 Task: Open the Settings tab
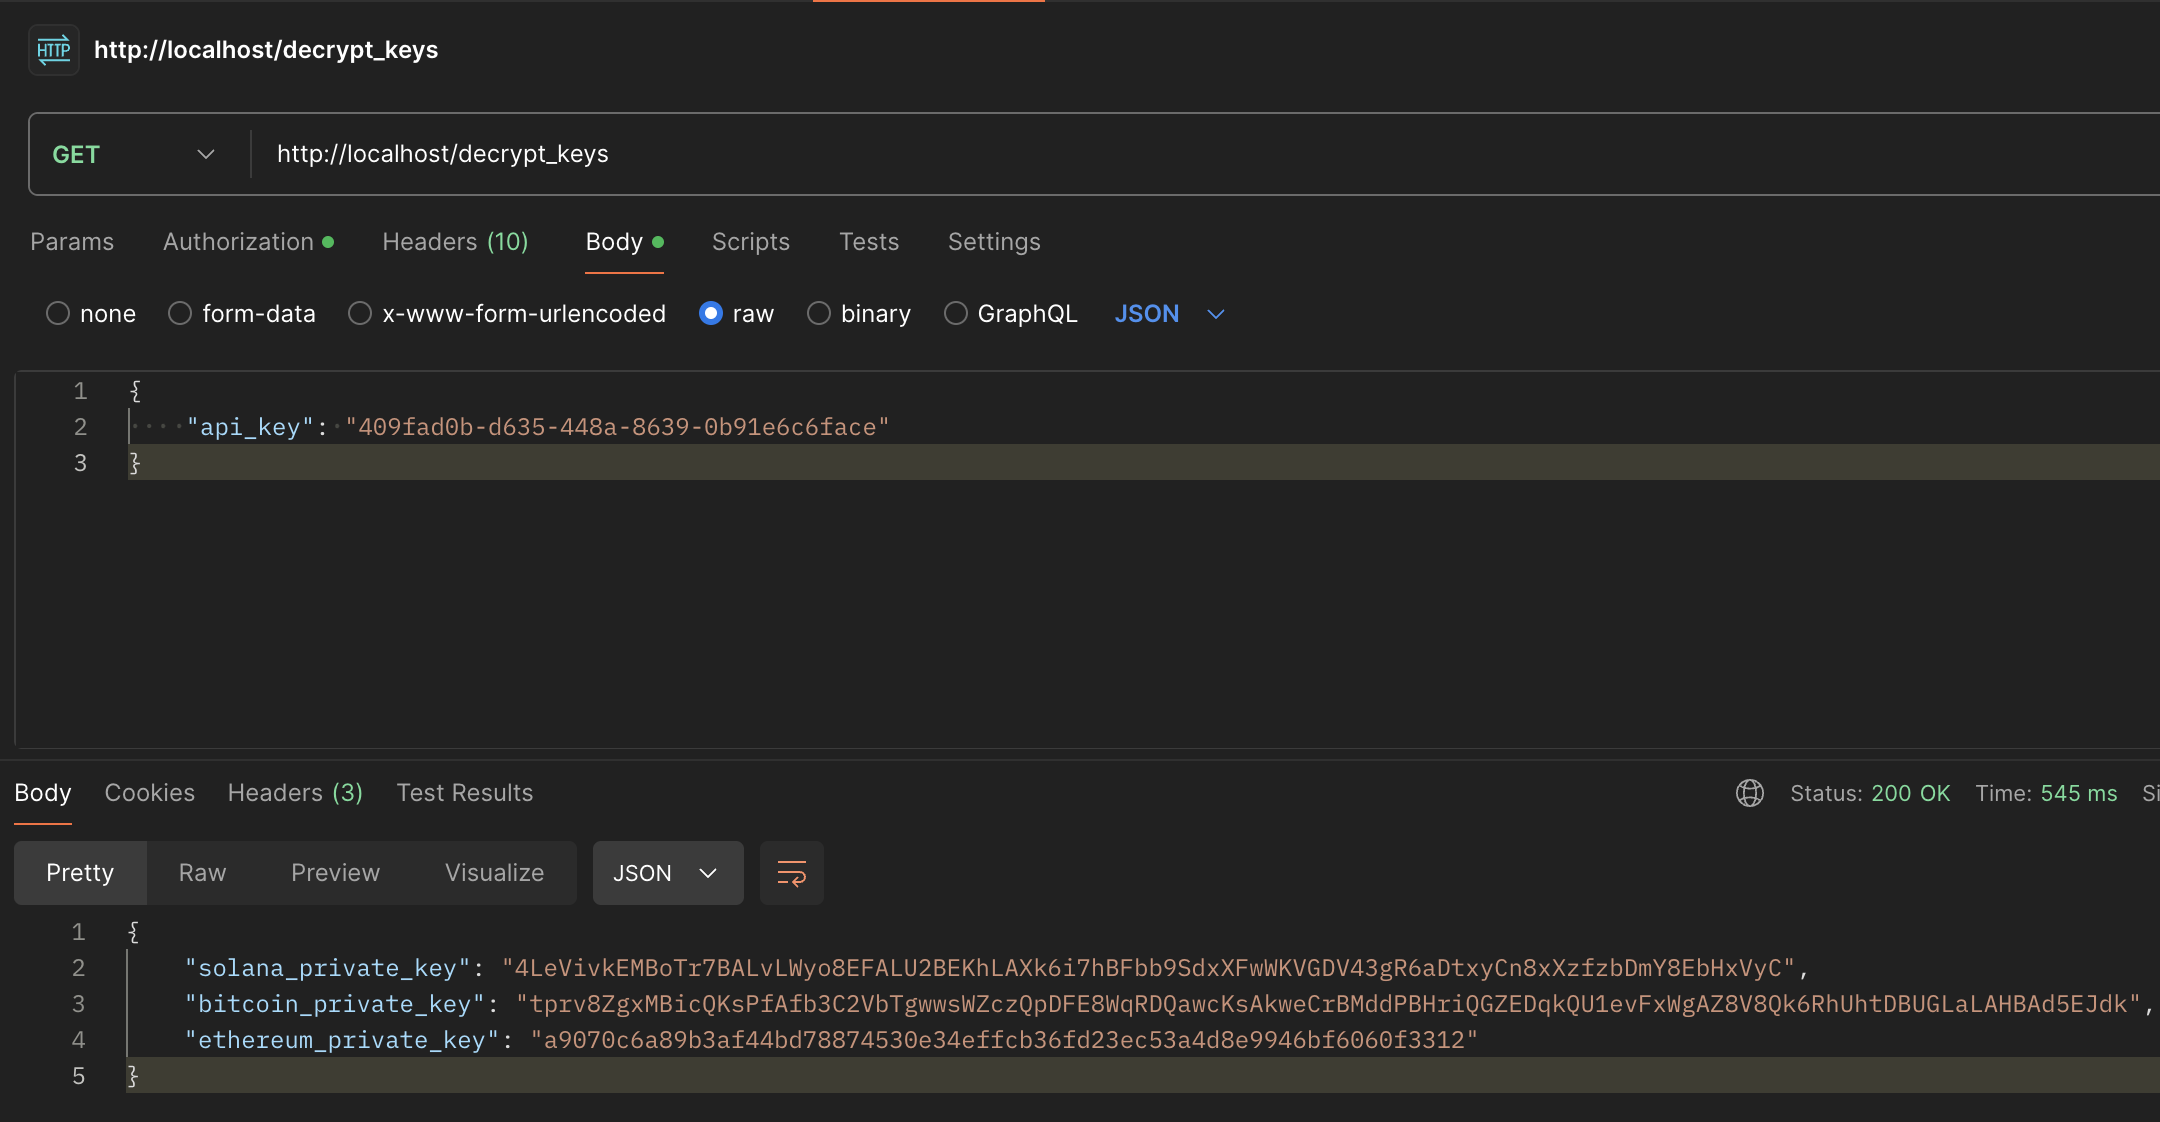point(994,242)
